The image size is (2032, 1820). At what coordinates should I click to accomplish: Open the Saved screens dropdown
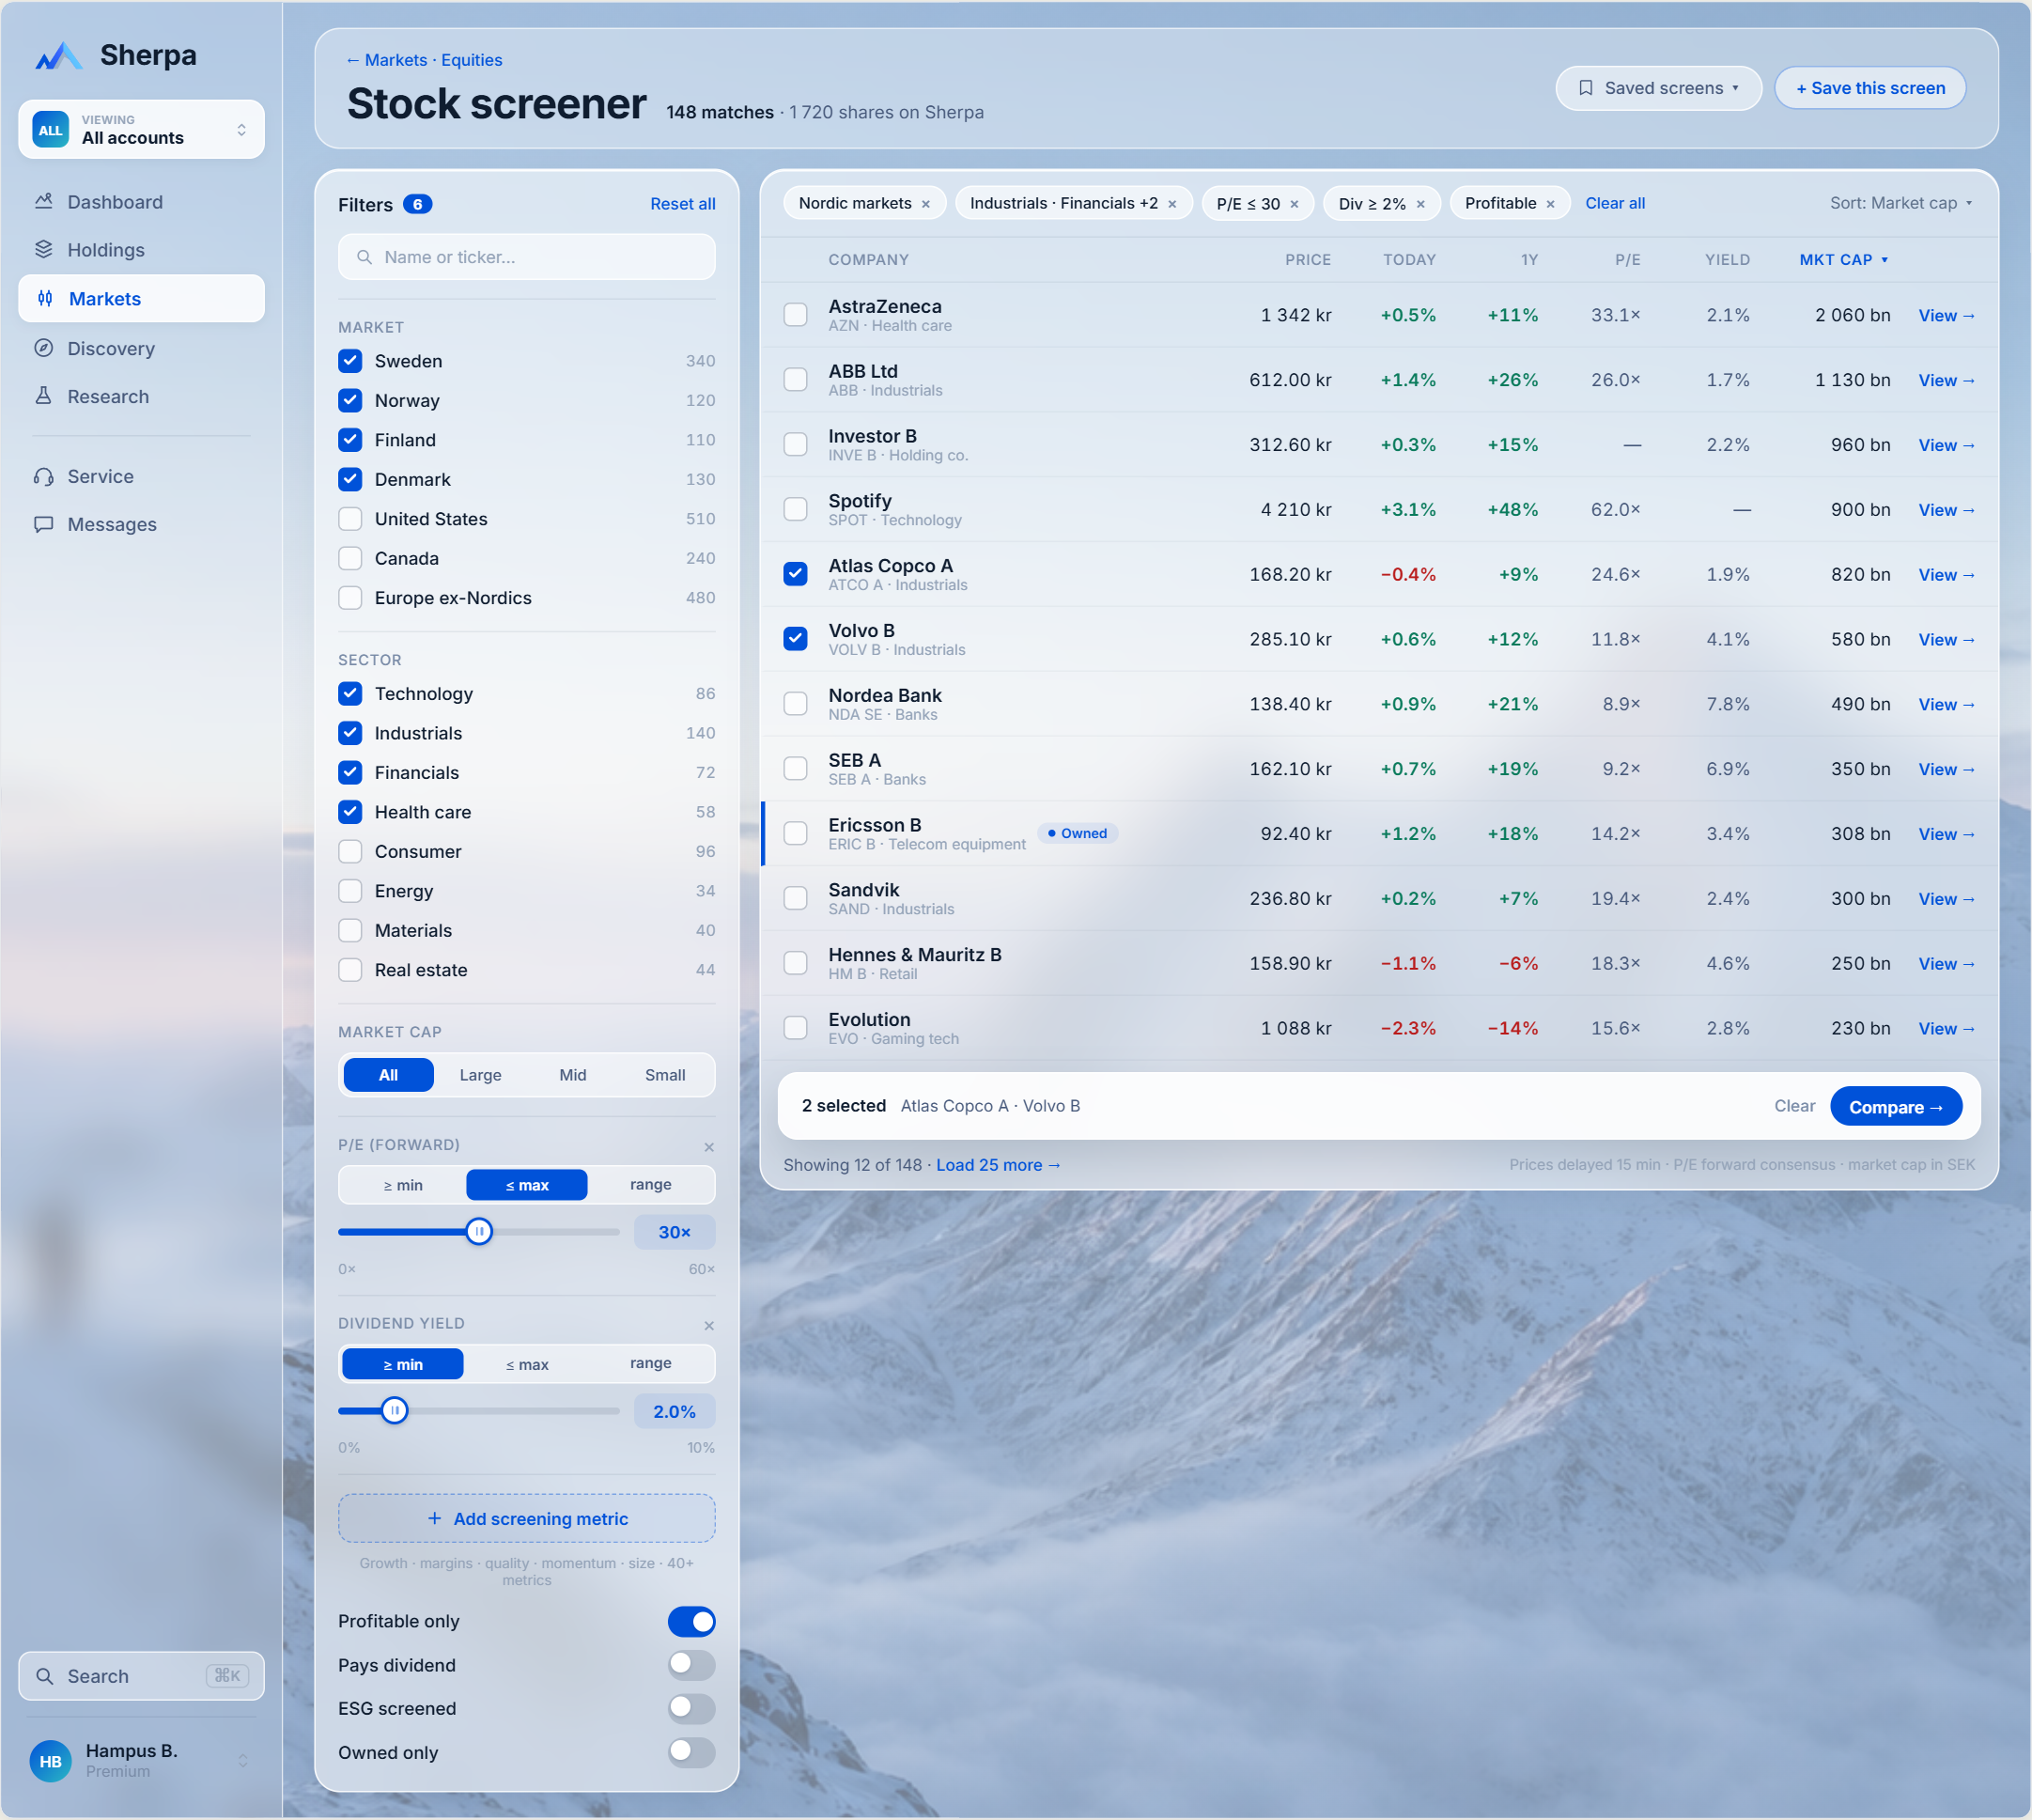tap(1658, 88)
